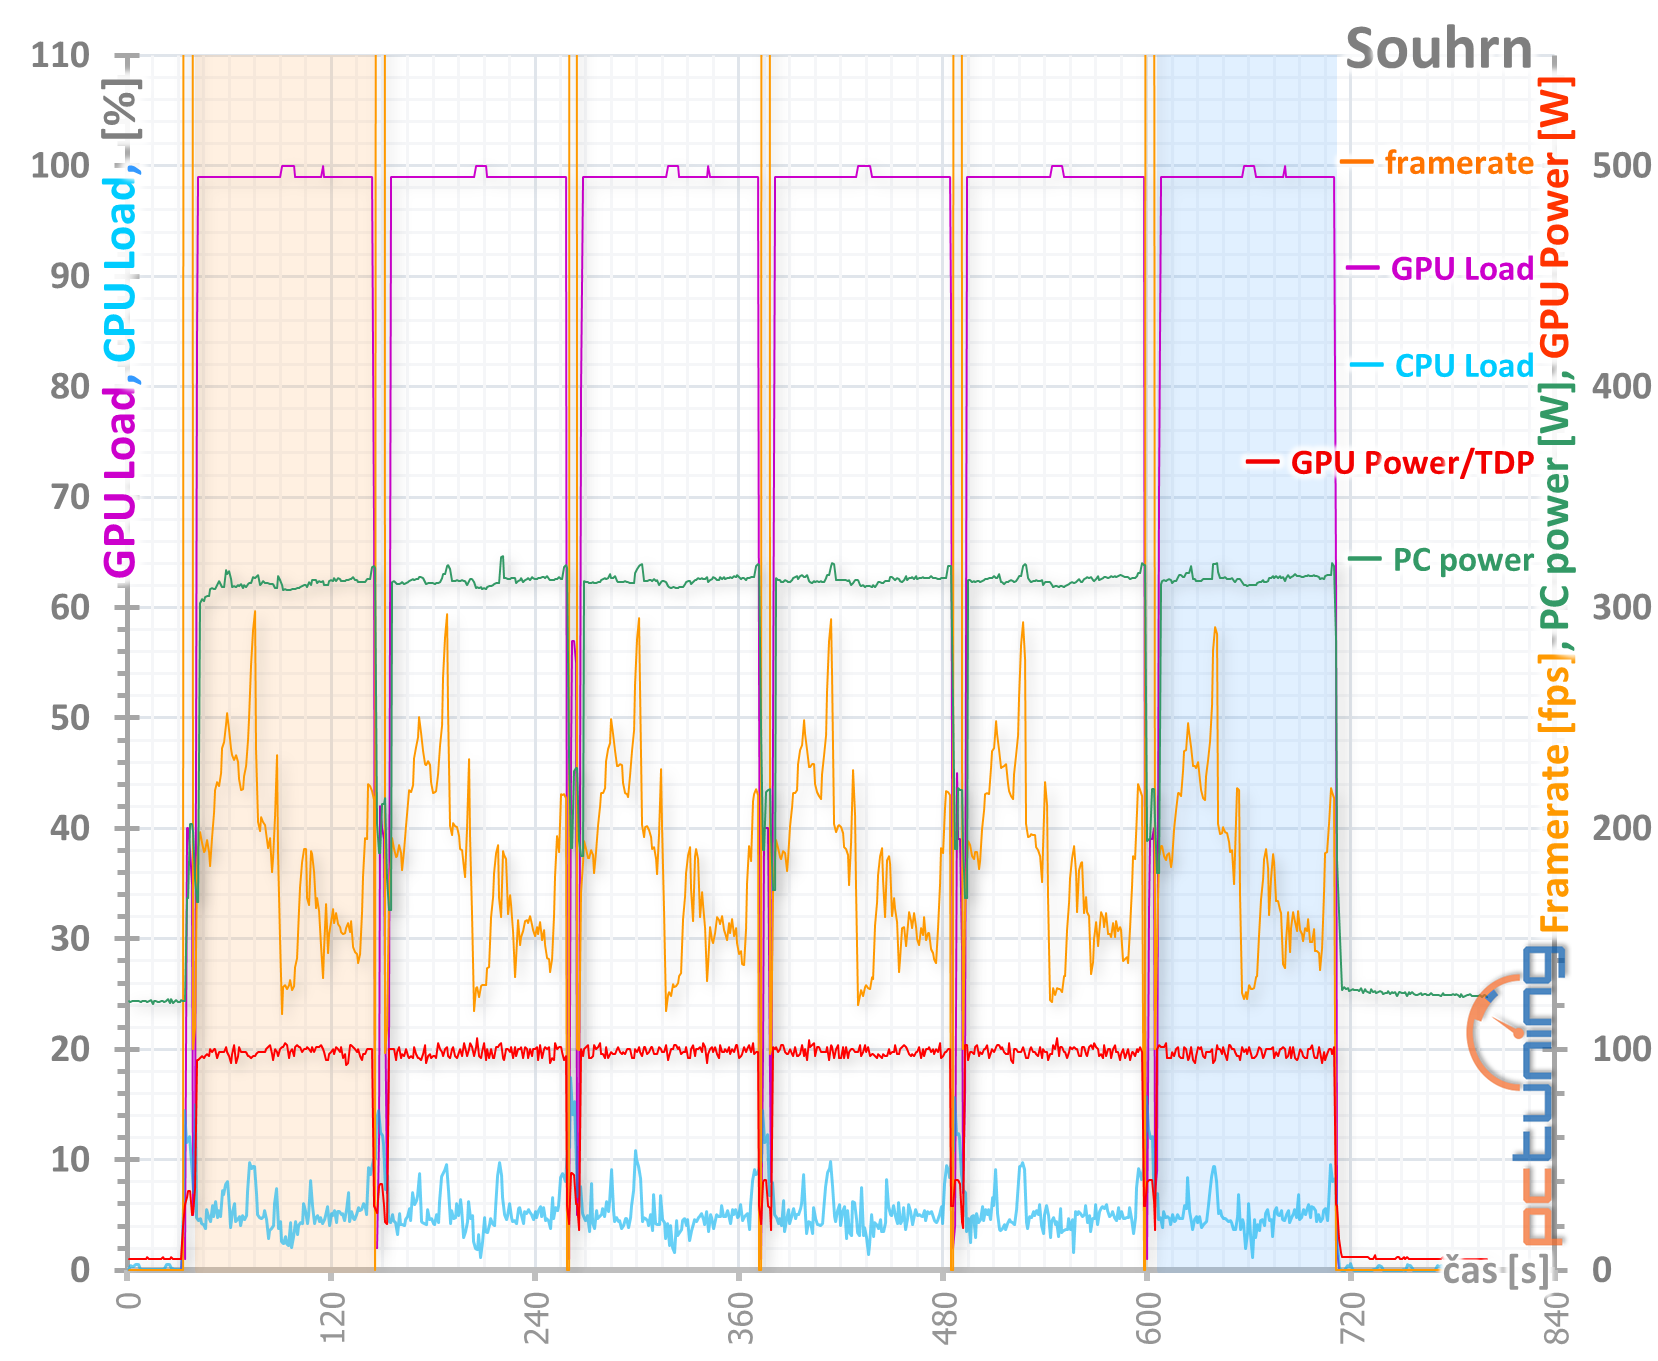Screen dimensions: 1658x1361
Task: Click the '840' tick on the time axis
Action: pyautogui.click(x=1556, y=1318)
